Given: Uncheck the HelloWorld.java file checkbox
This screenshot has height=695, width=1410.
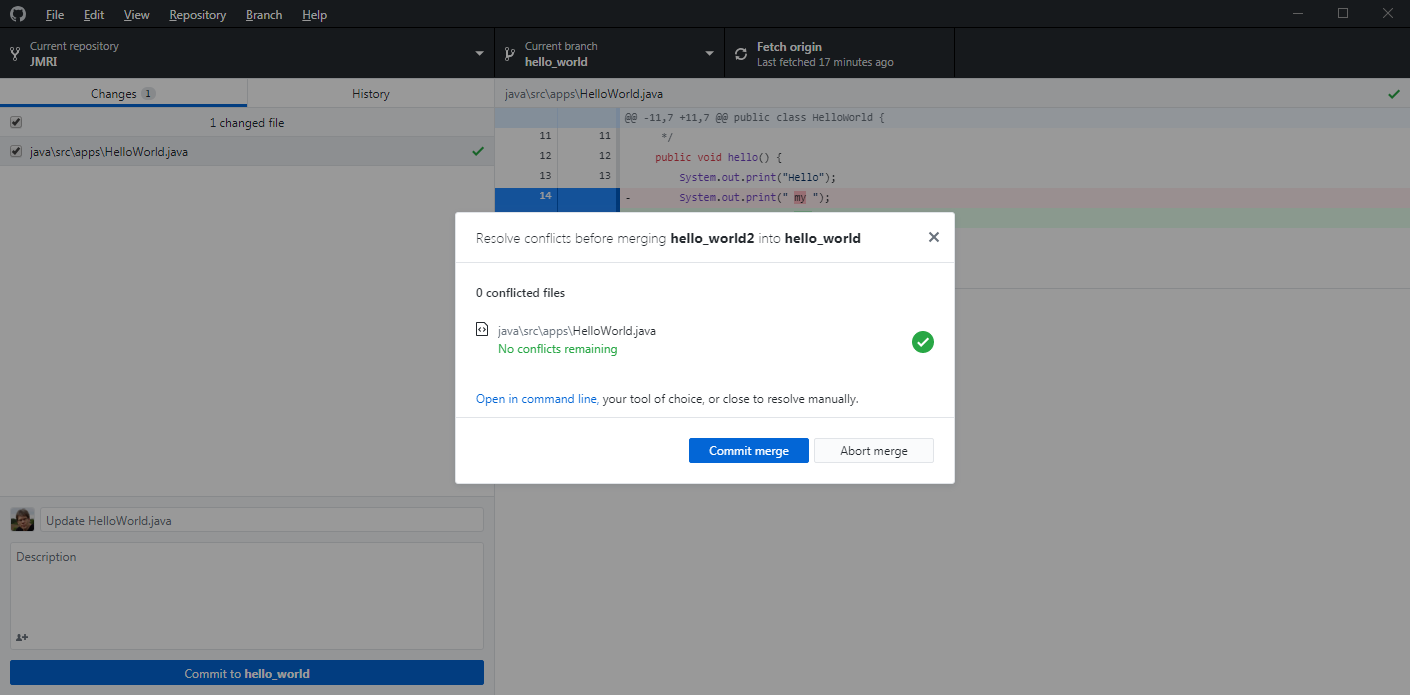Looking at the screenshot, I should click(16, 152).
